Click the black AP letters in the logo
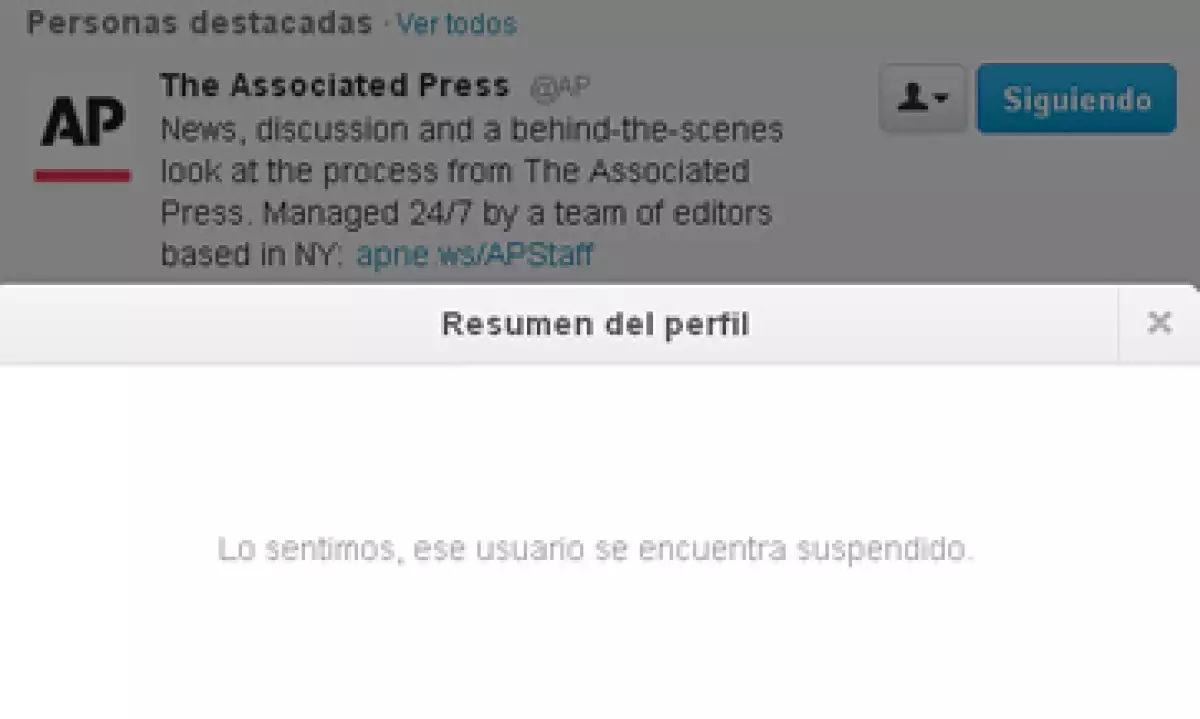This screenshot has width=1200, height=719. coord(83,123)
